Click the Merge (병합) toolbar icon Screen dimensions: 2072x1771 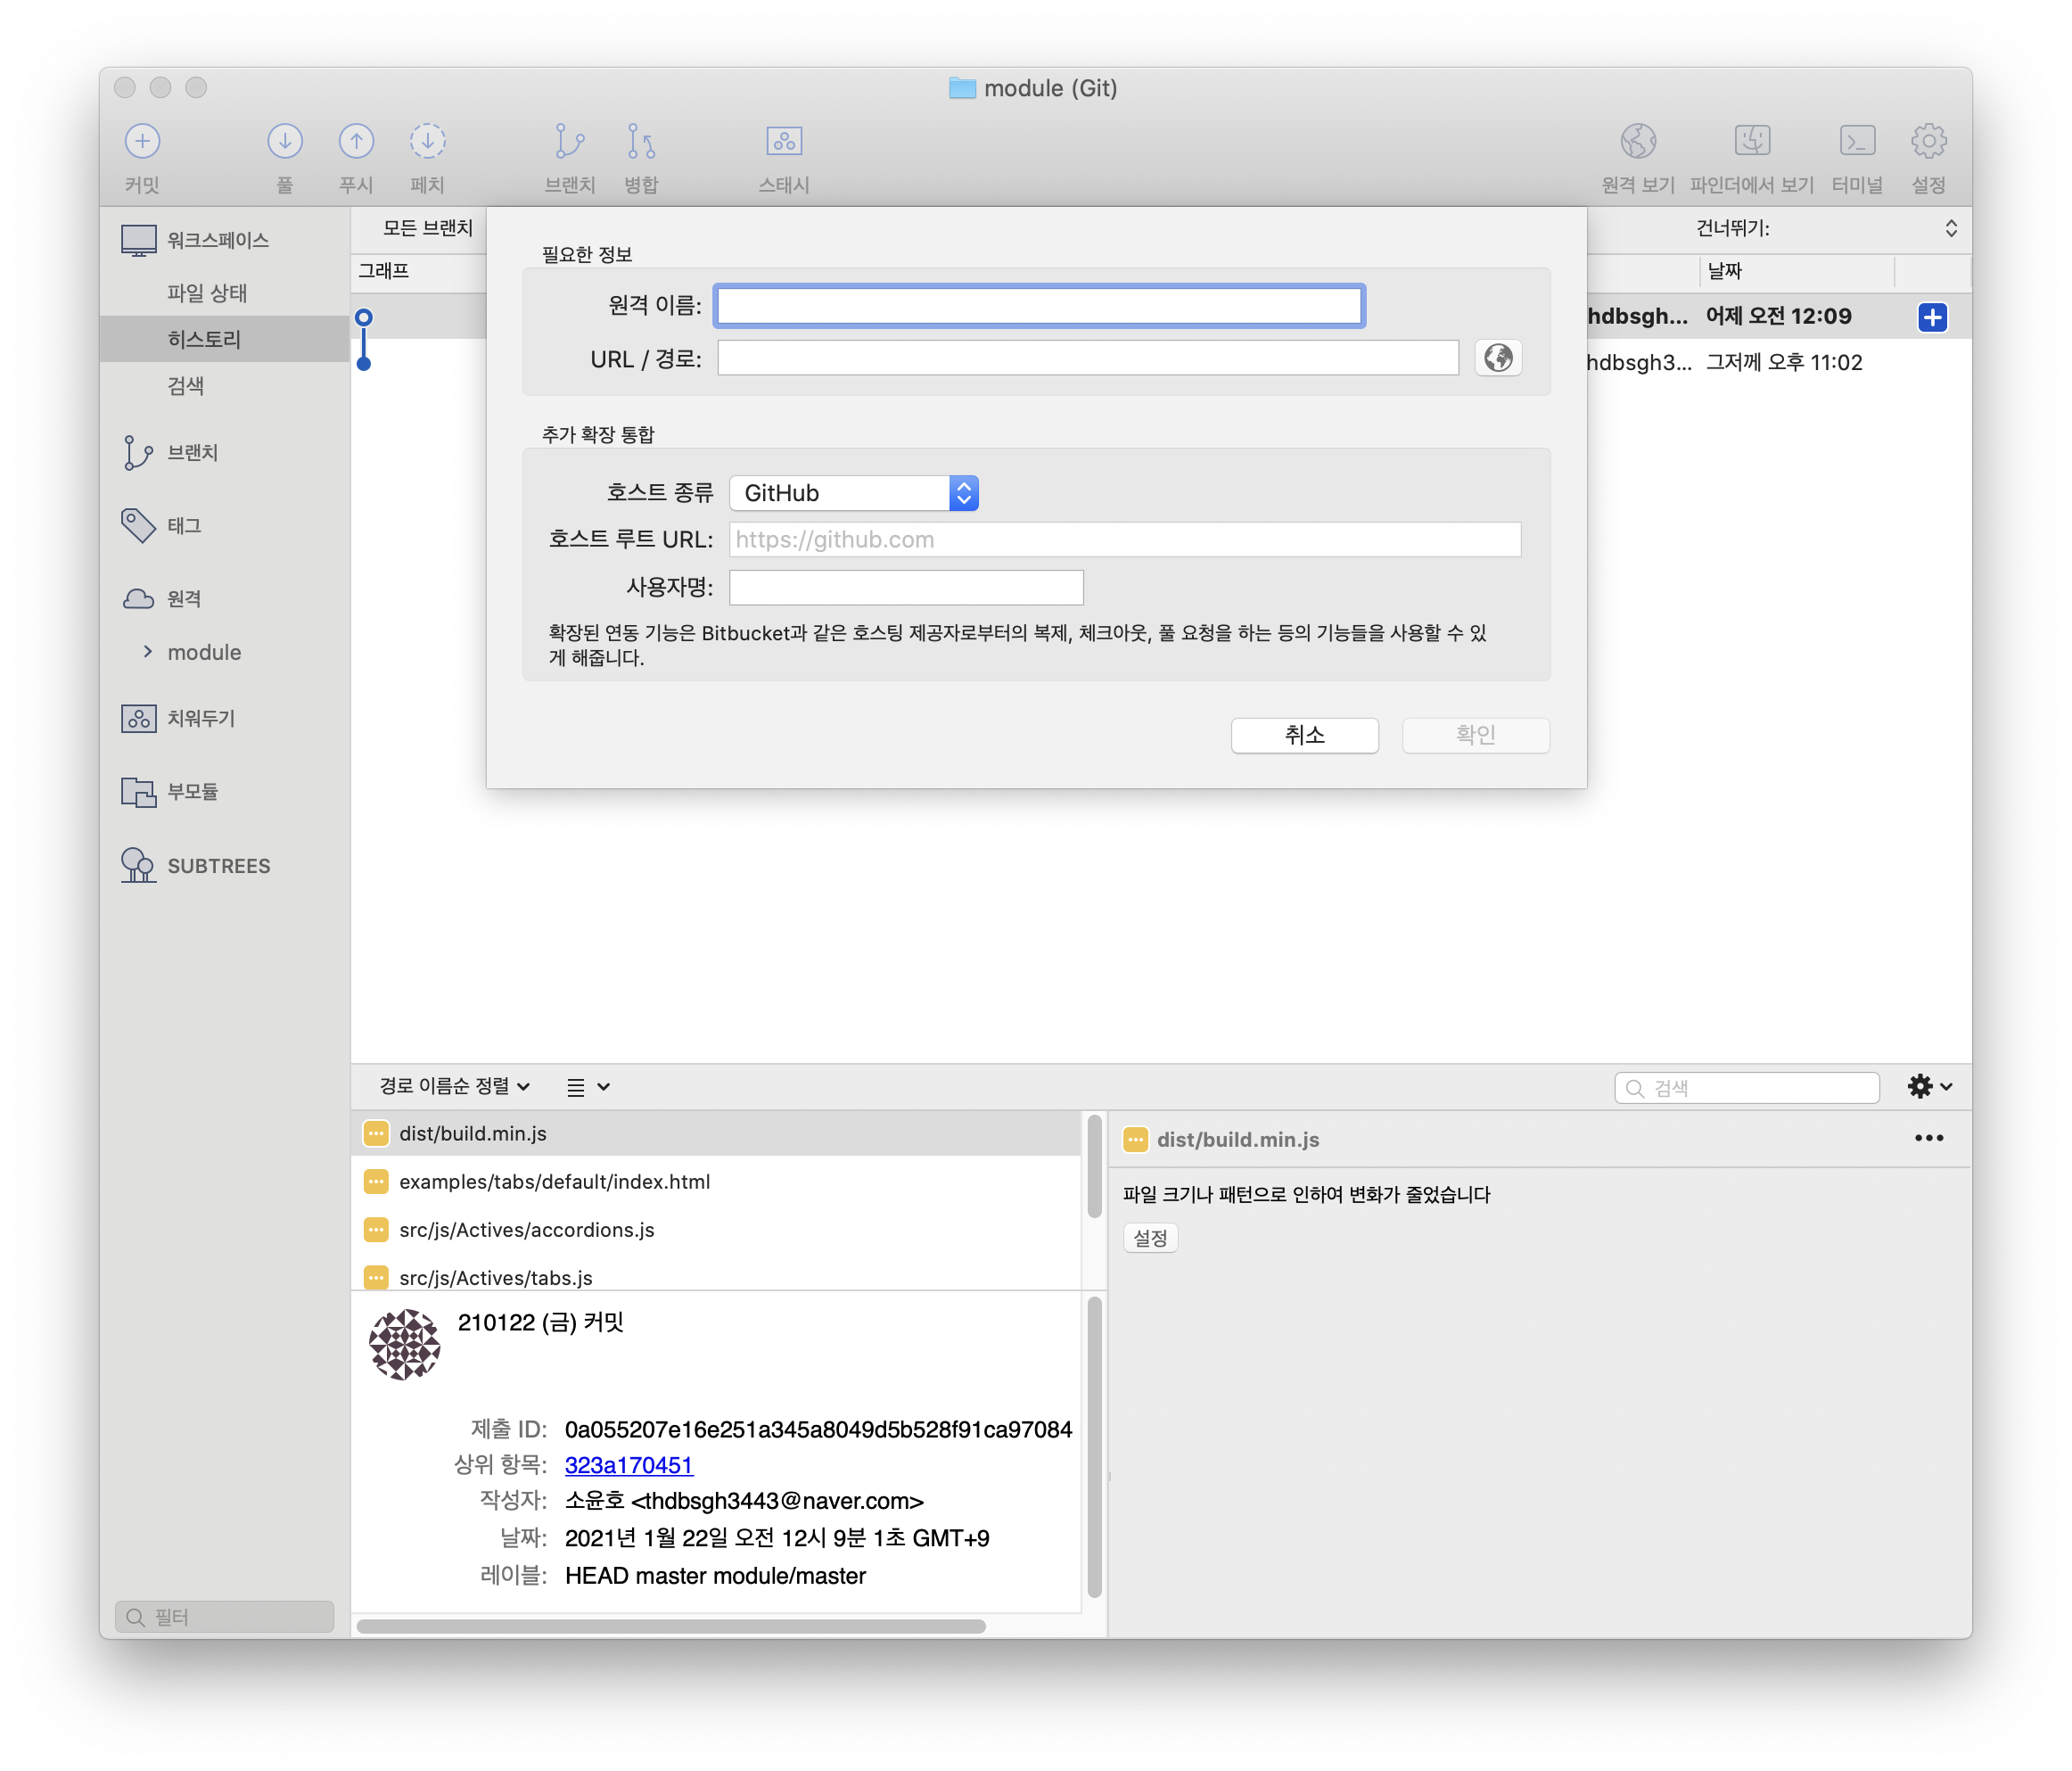pos(640,141)
